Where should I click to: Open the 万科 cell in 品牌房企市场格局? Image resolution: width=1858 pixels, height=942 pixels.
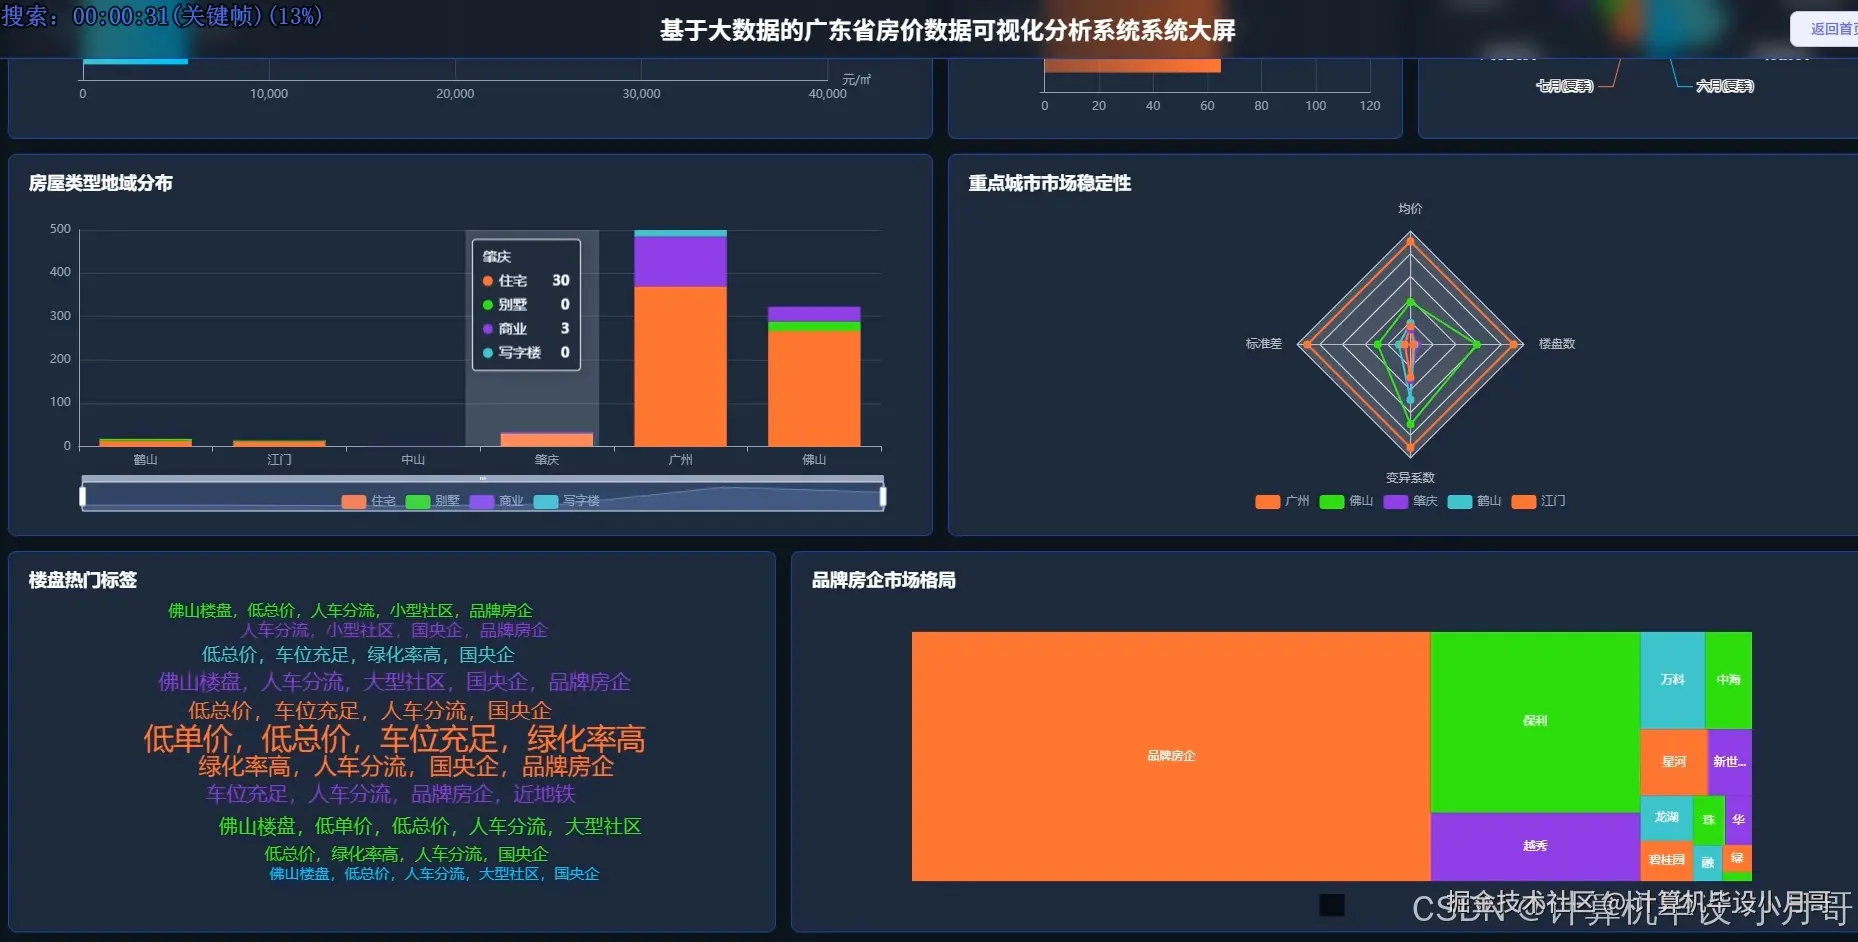[1671, 679]
